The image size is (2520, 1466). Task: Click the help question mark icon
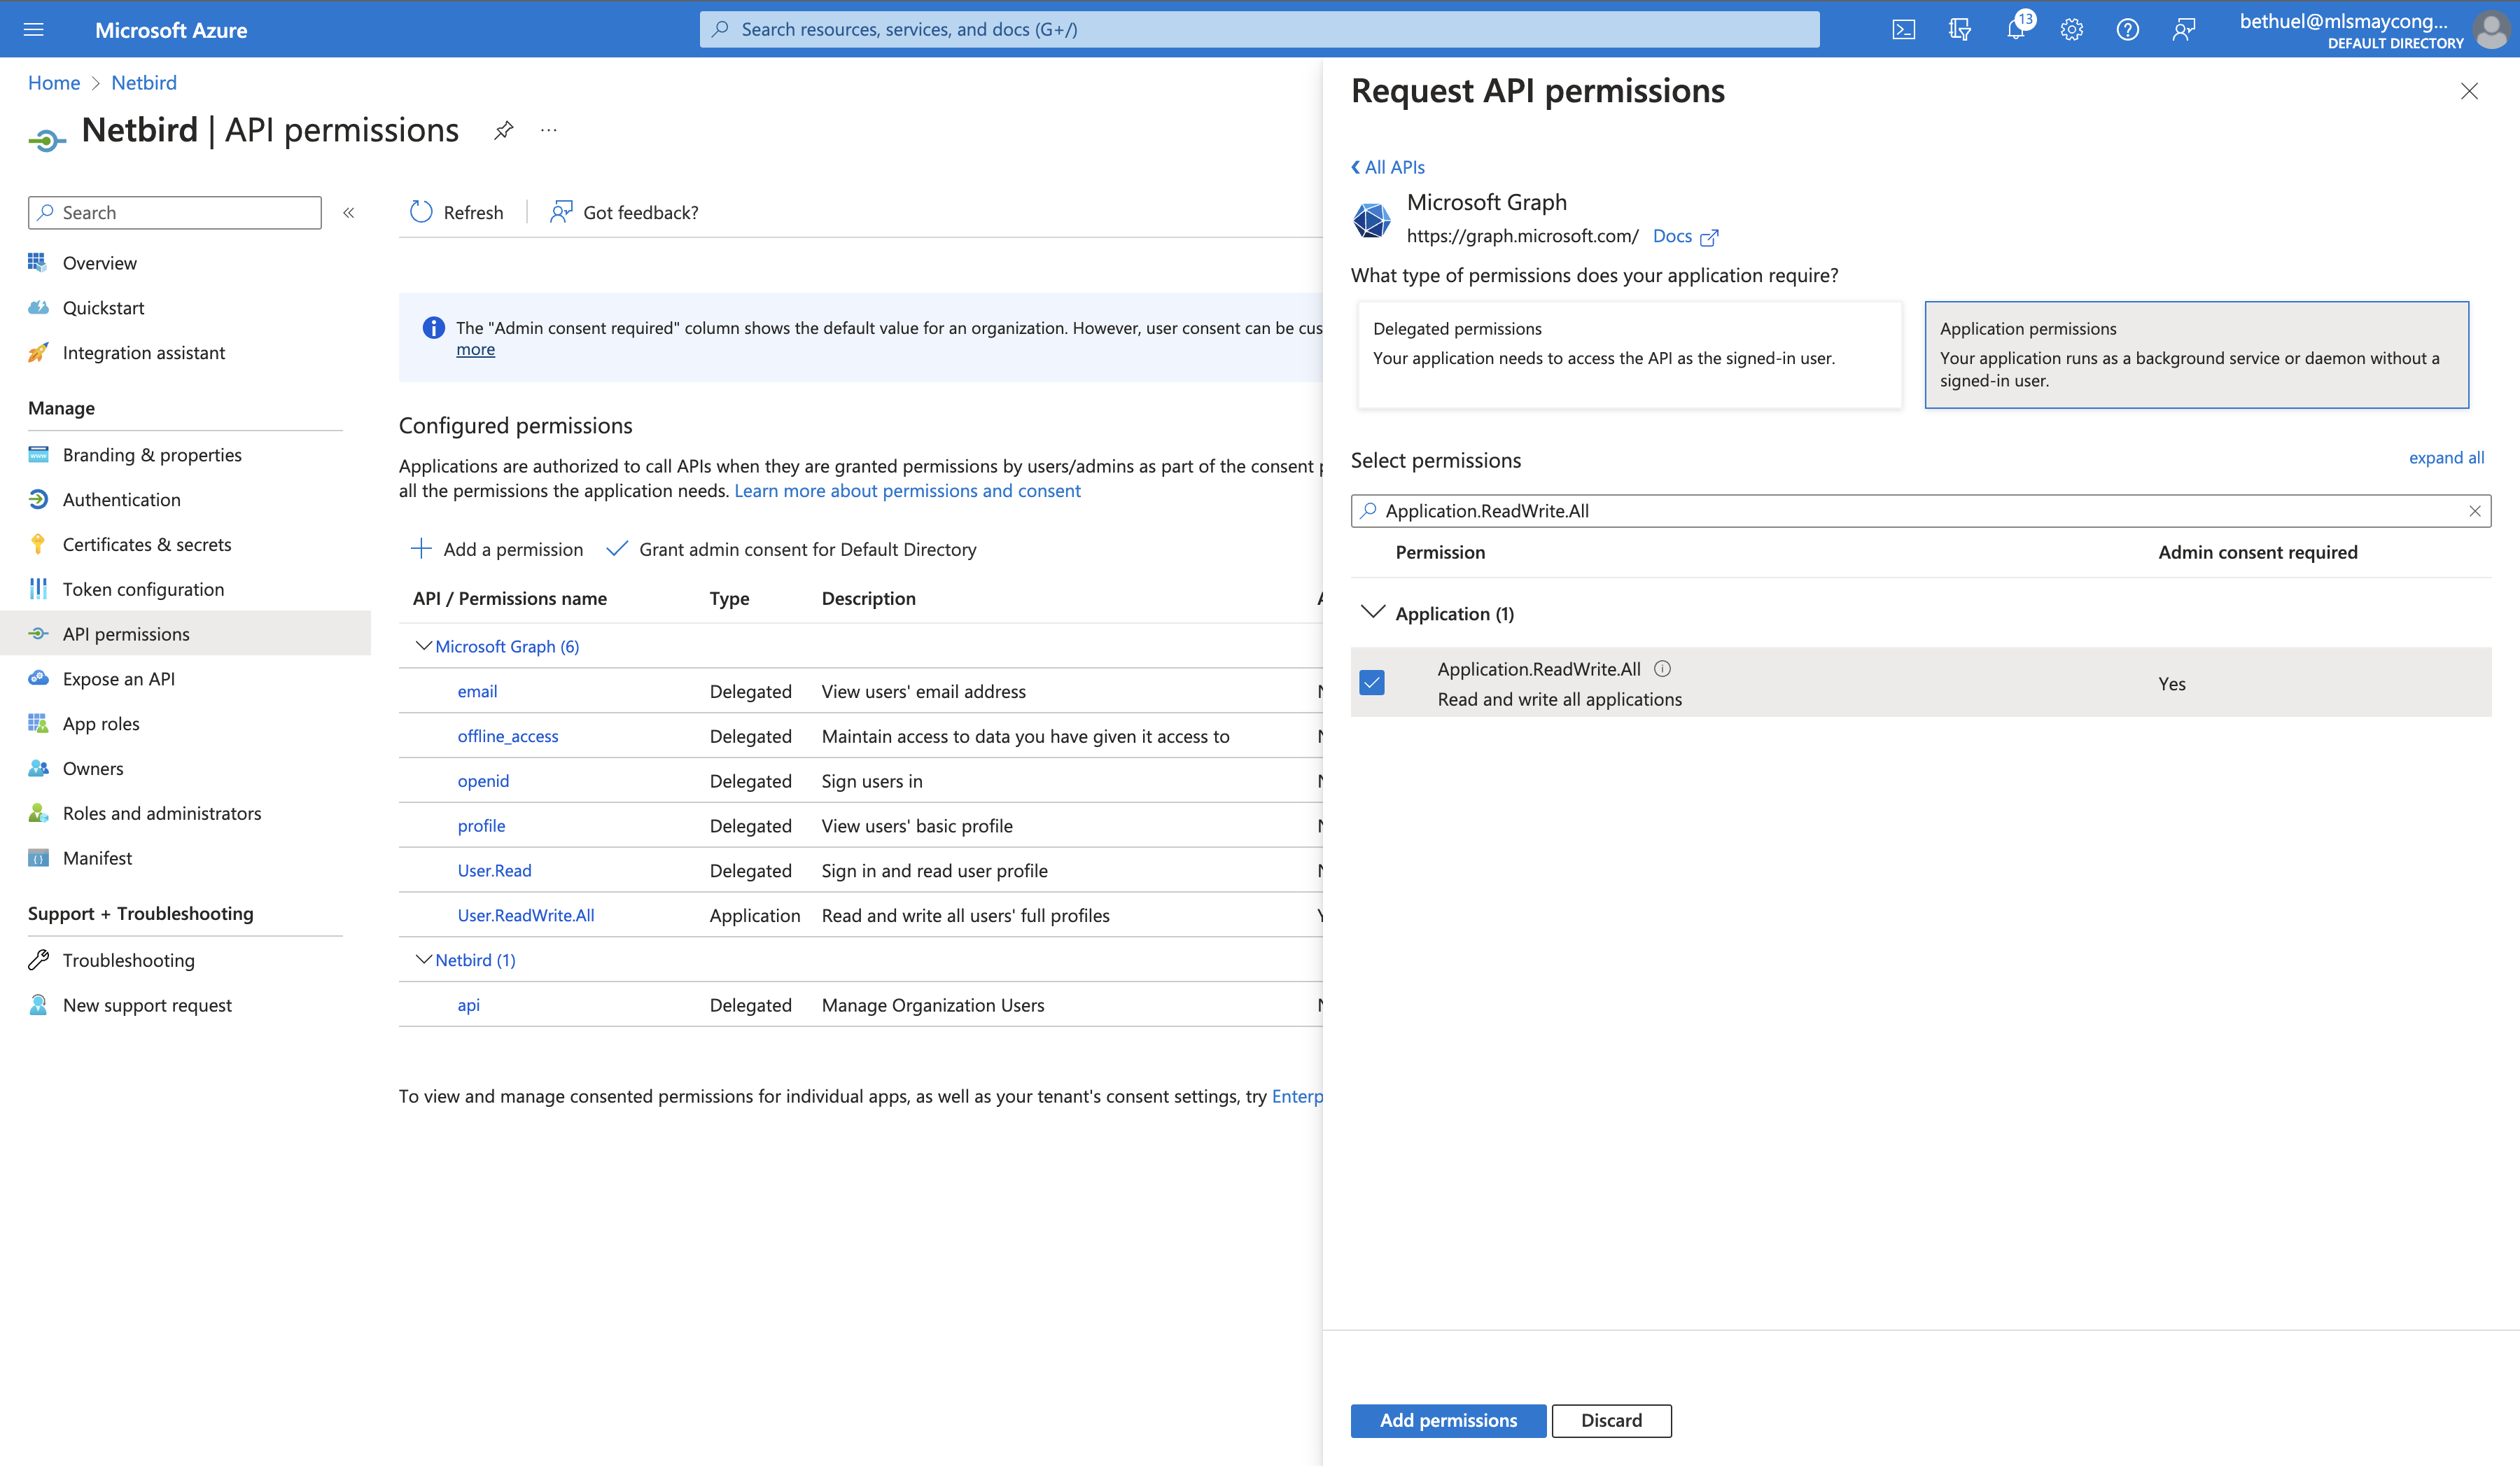(2127, 30)
